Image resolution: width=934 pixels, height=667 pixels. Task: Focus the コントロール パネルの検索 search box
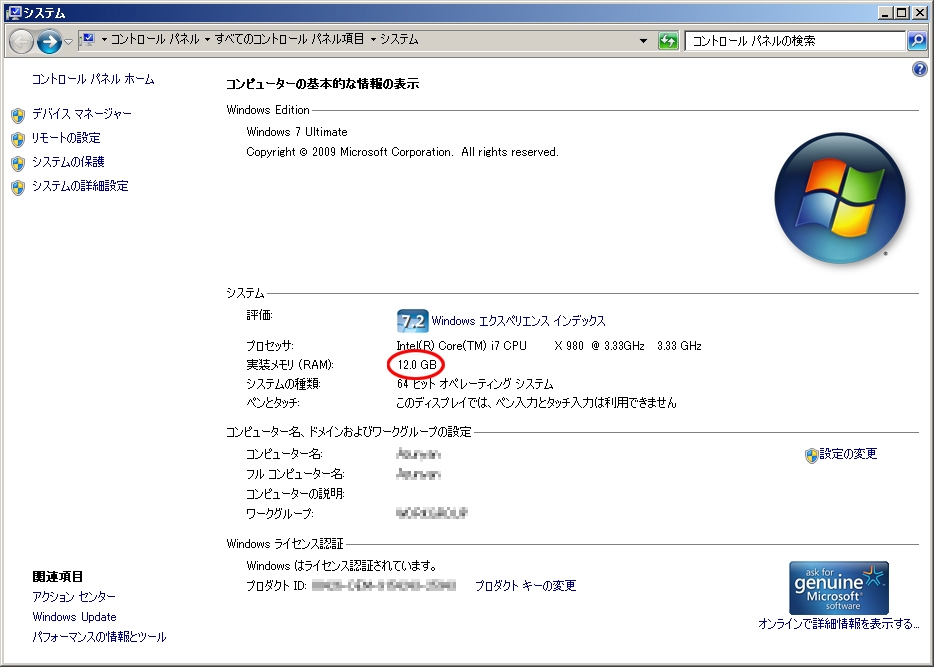pos(795,40)
